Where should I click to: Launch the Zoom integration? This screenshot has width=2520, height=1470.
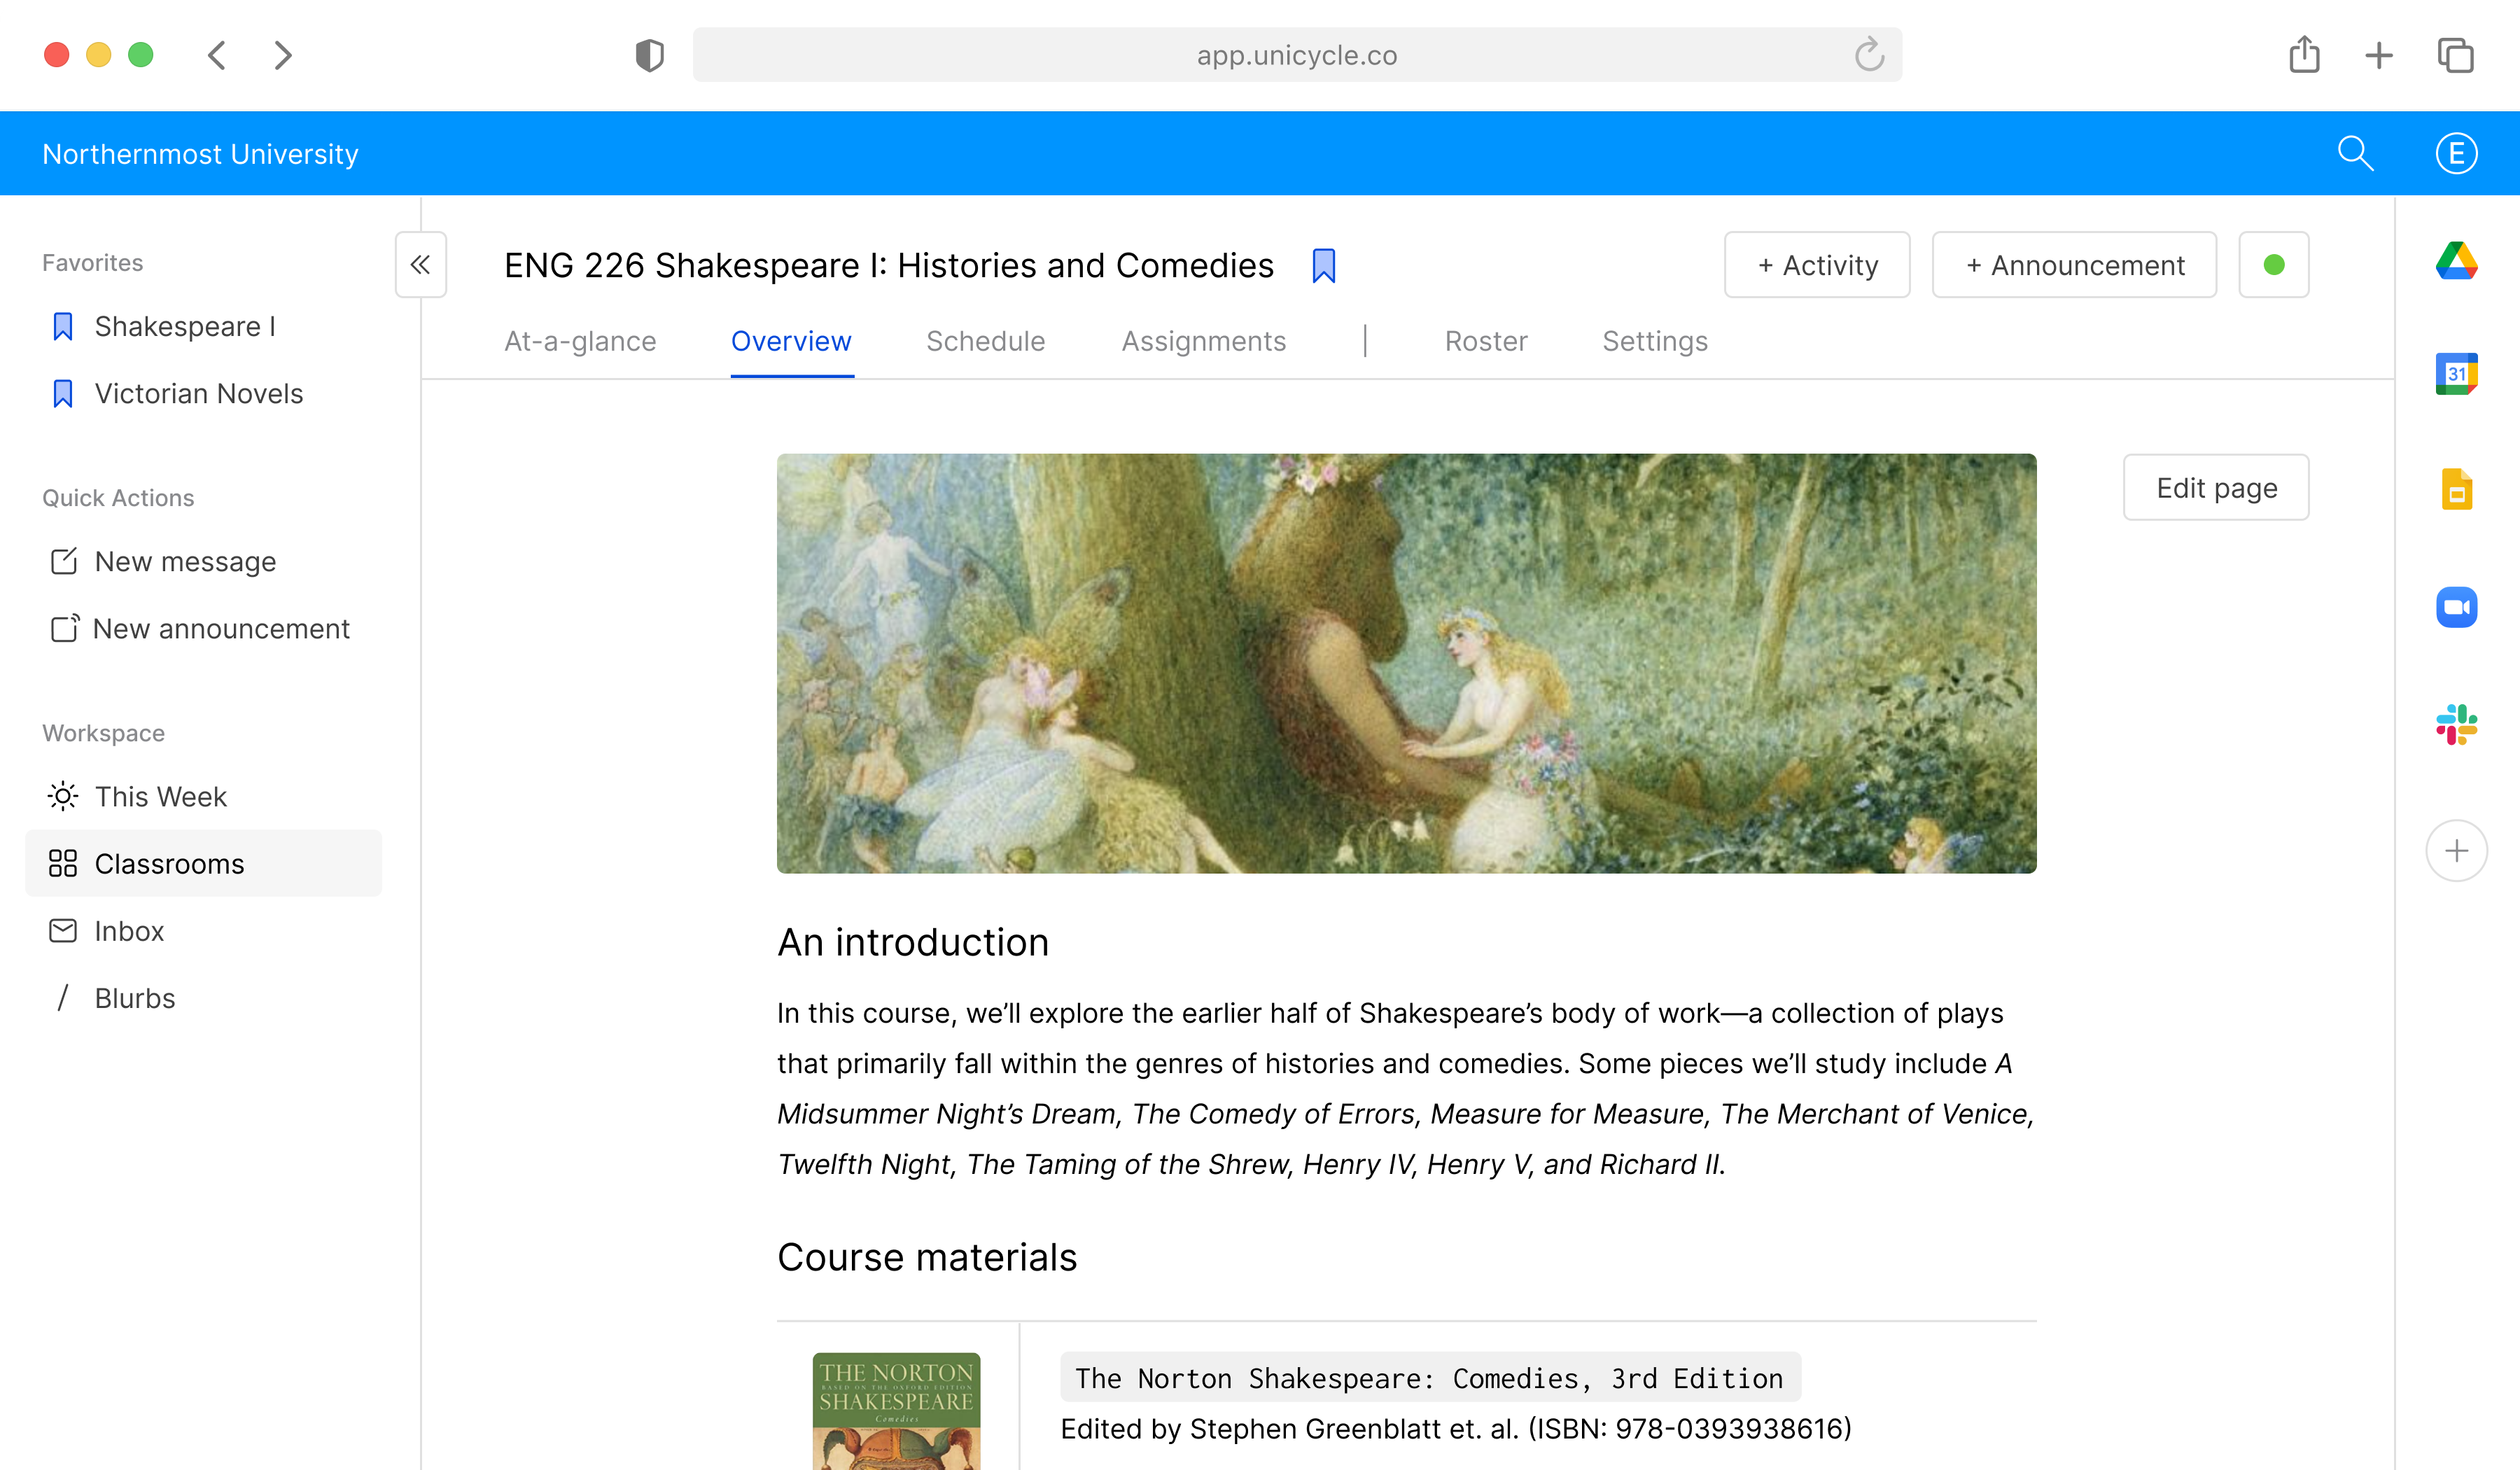click(x=2456, y=607)
